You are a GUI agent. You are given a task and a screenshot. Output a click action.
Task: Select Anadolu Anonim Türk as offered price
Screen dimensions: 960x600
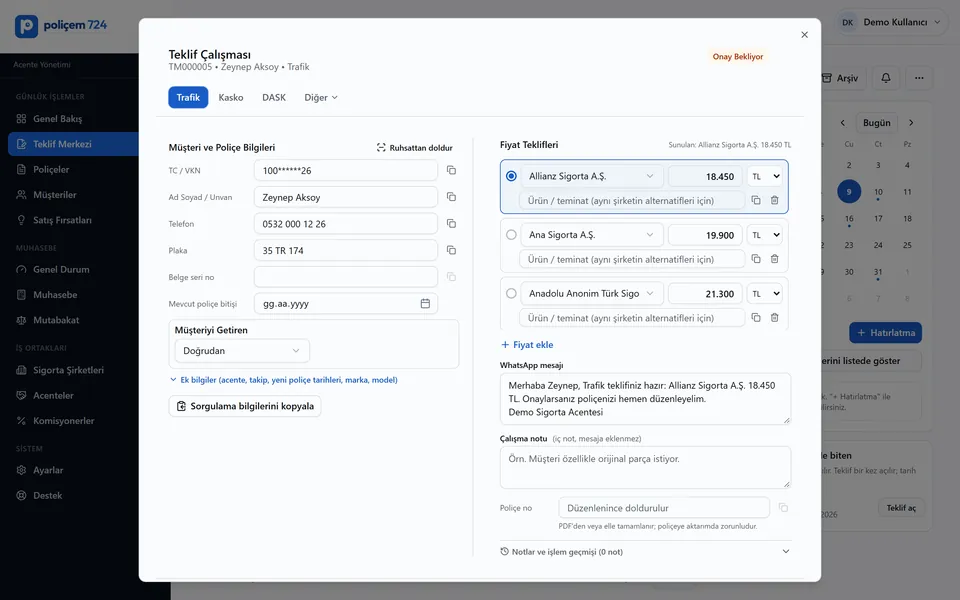tap(511, 293)
